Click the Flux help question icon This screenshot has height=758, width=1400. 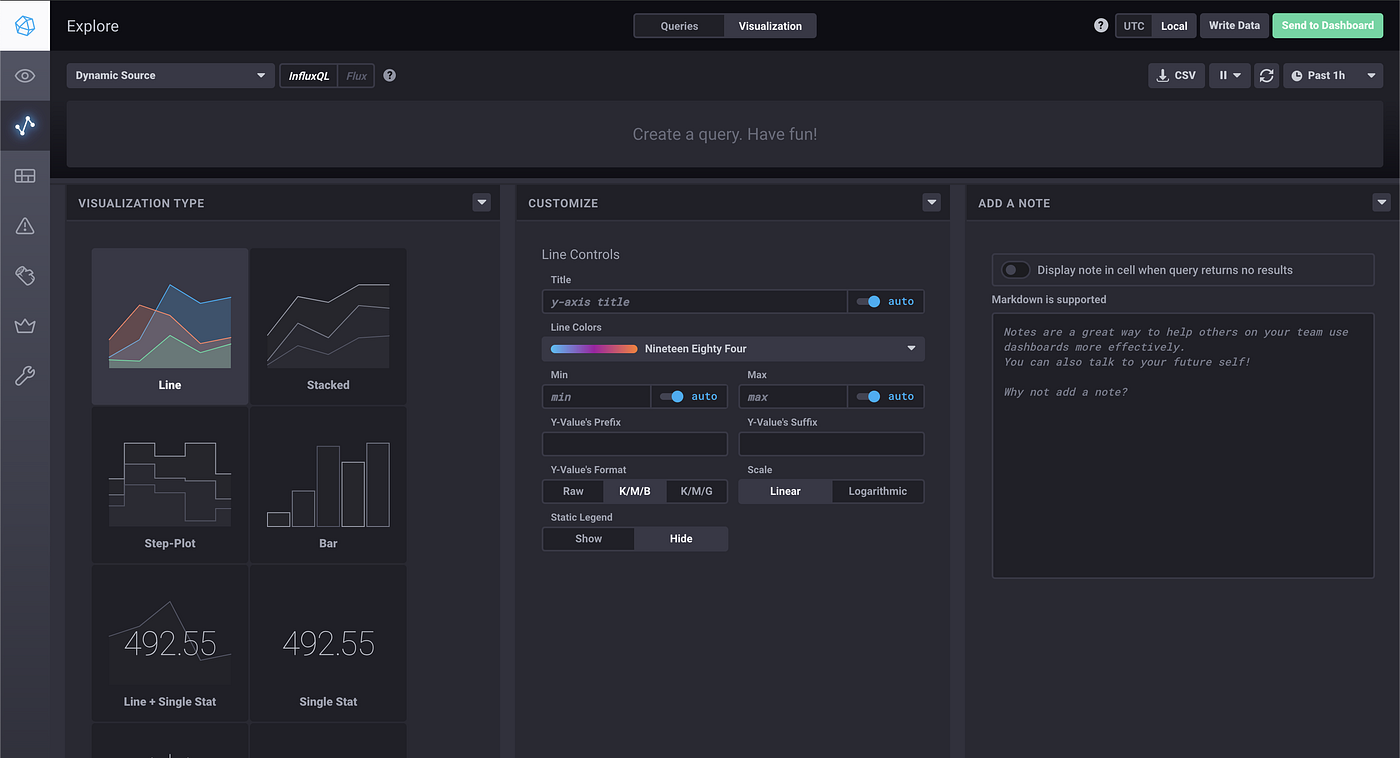coord(390,76)
